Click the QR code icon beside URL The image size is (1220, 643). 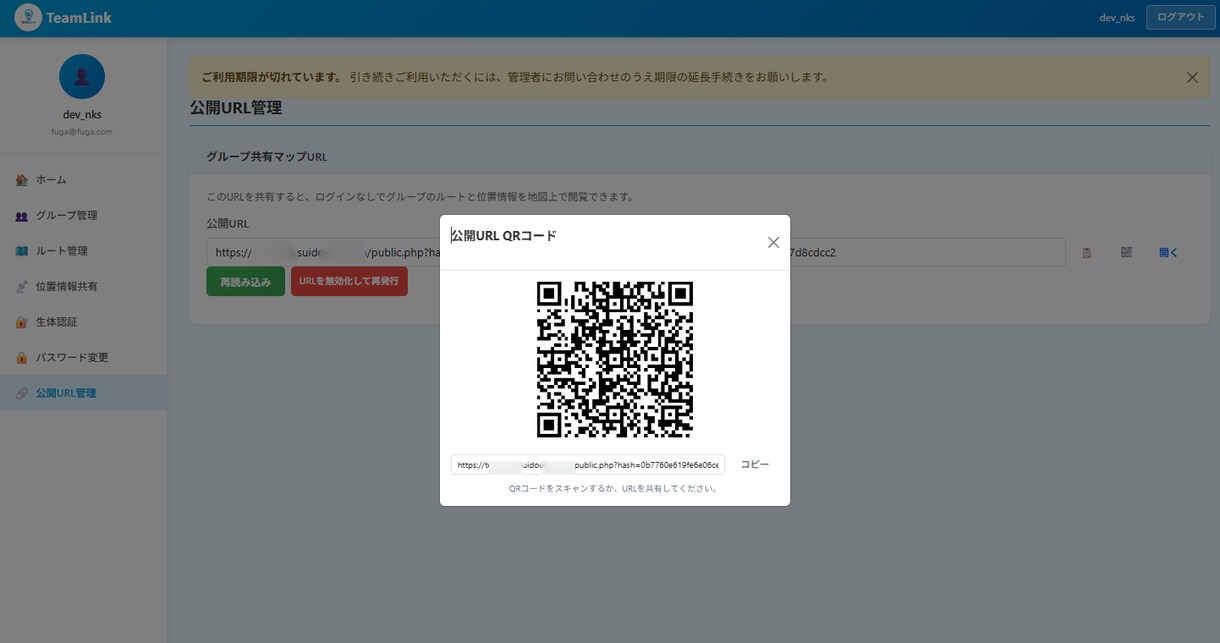pos(1126,253)
